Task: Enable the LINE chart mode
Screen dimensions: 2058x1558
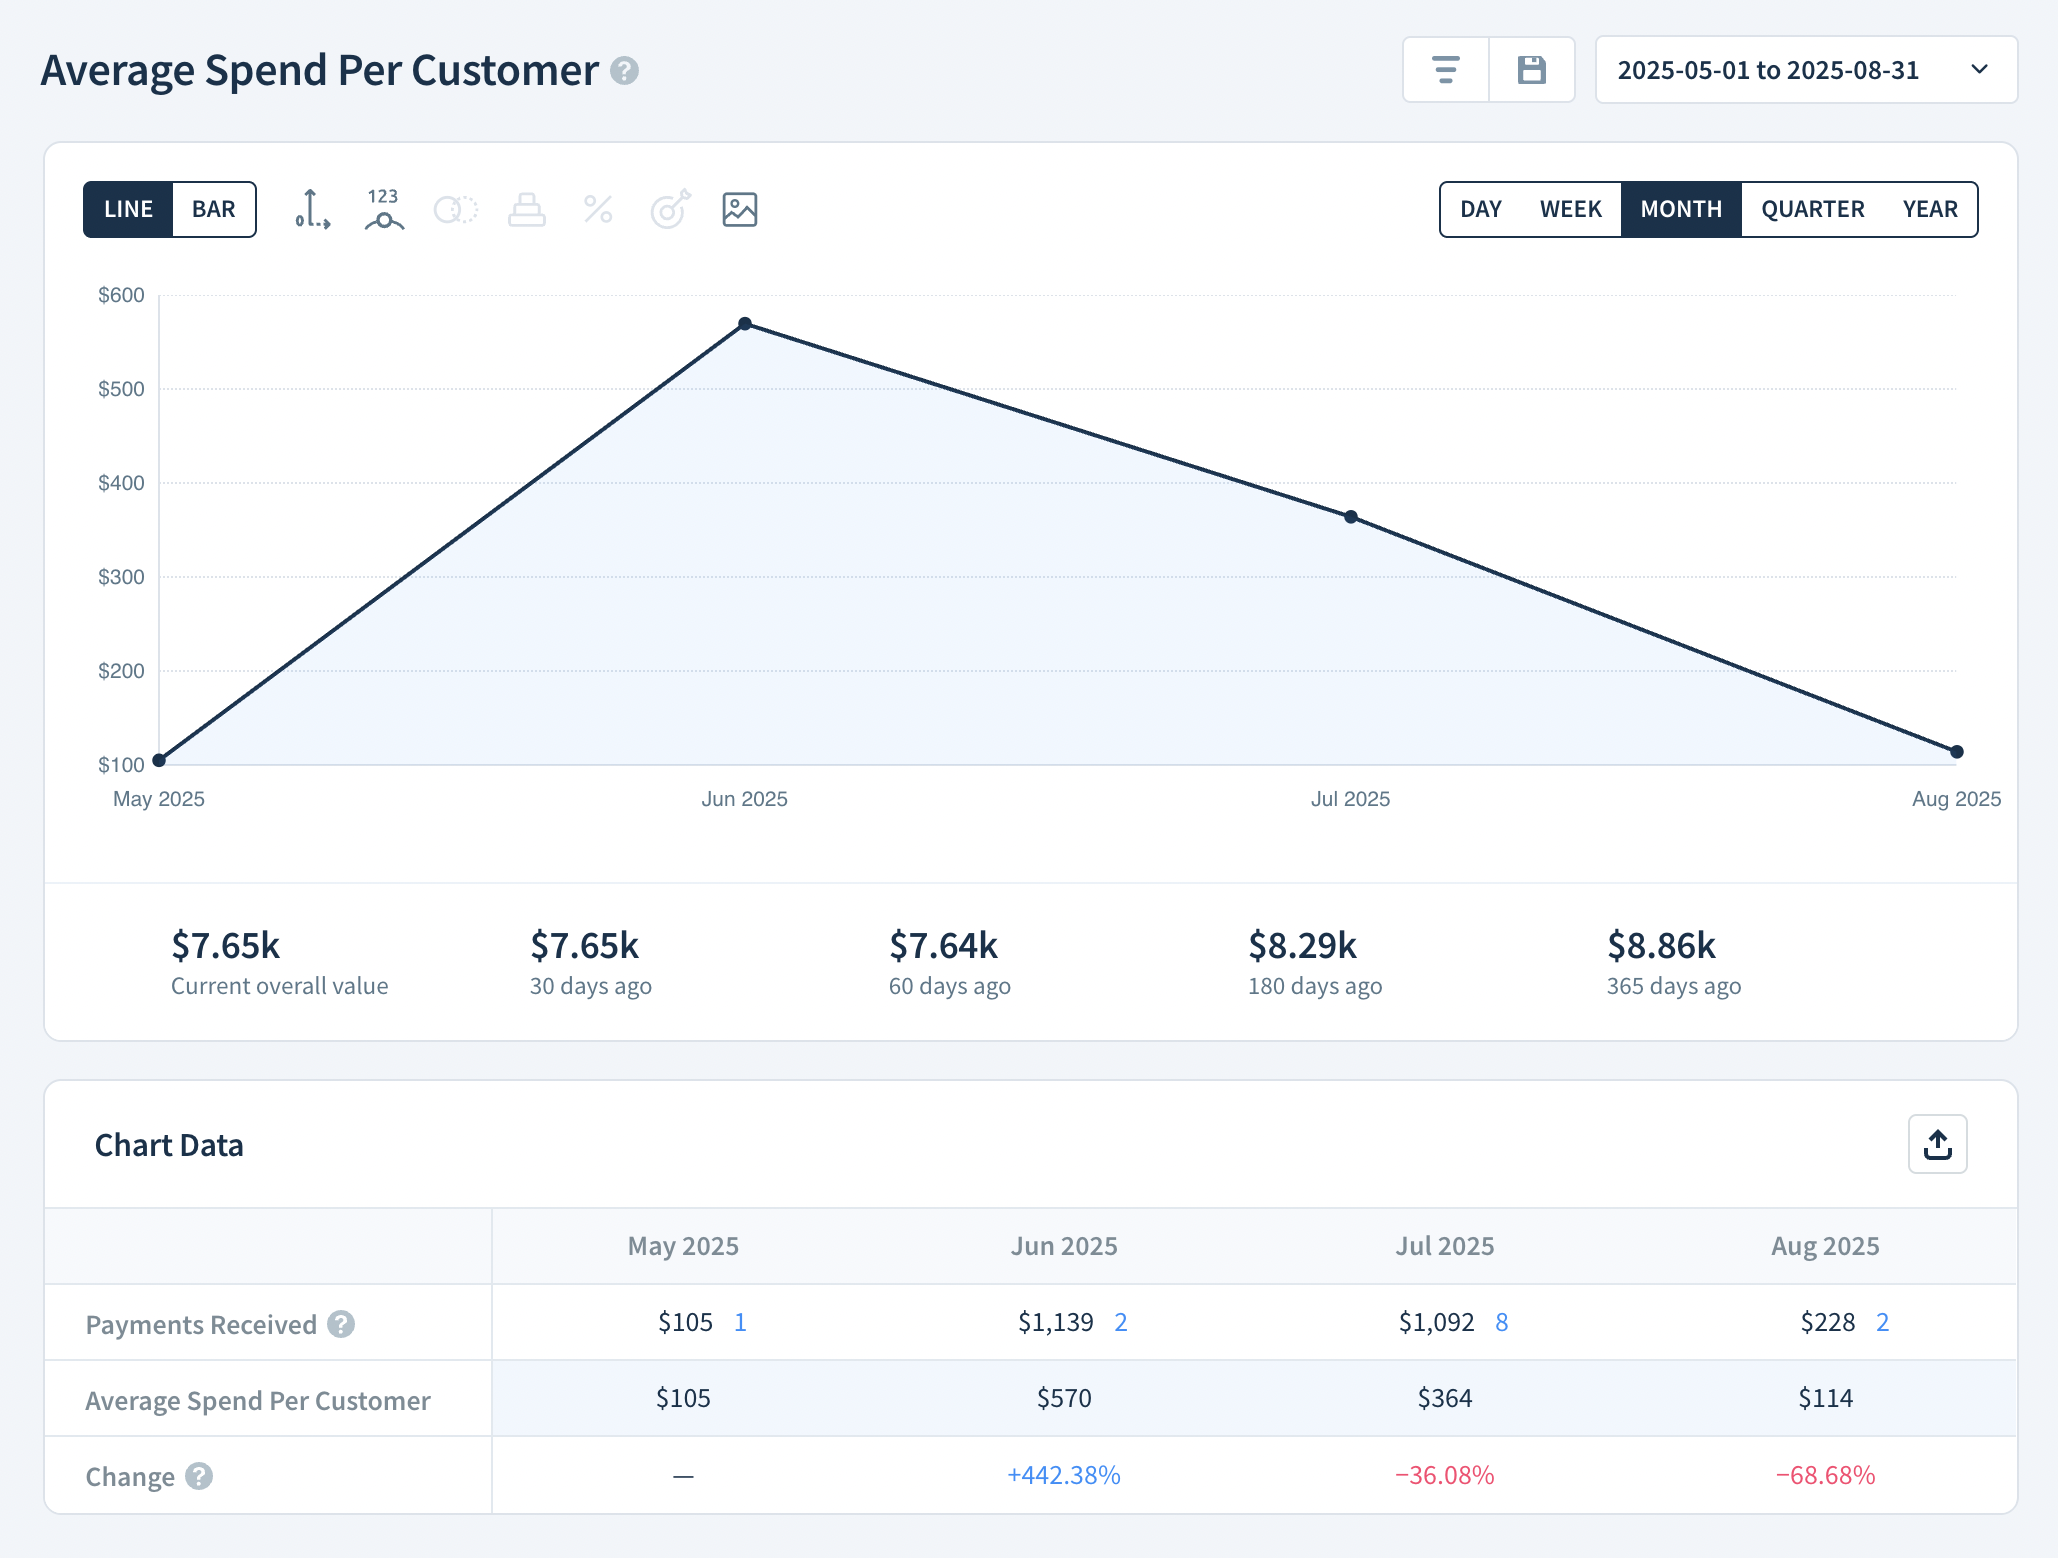Action: click(x=128, y=209)
